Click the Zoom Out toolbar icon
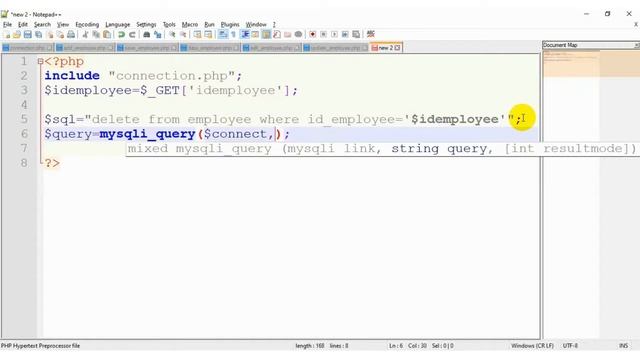This screenshot has height=360, width=640. tap(183, 35)
